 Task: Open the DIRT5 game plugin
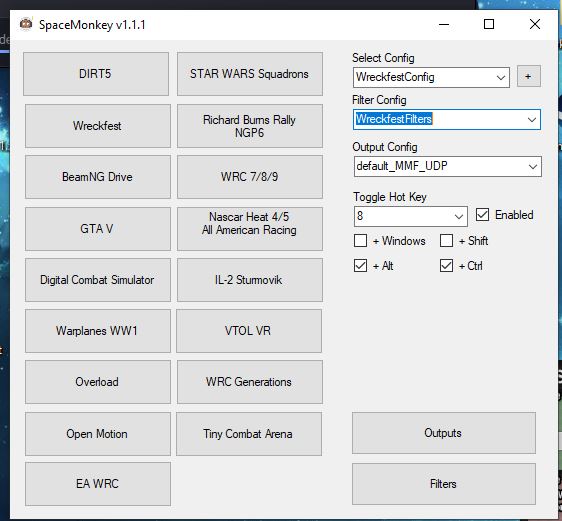(96, 74)
